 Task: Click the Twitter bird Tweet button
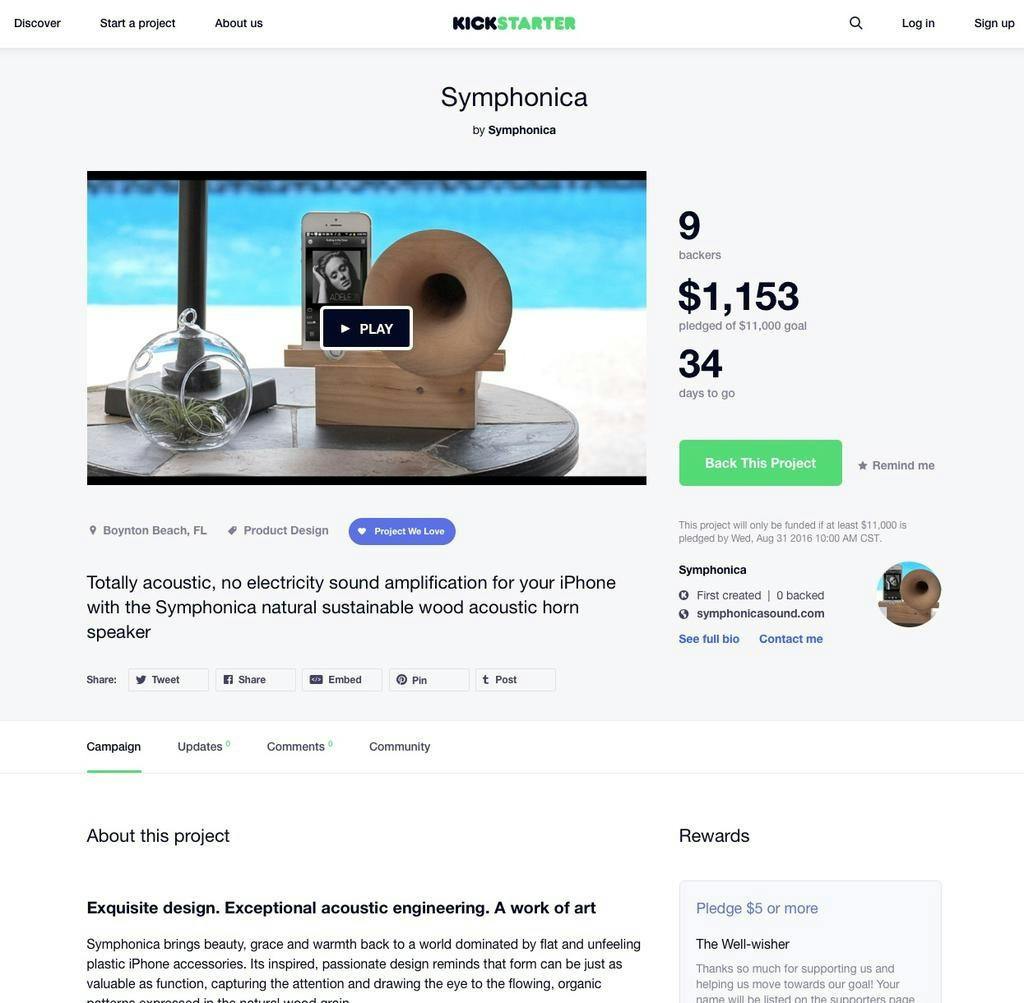tap(168, 680)
